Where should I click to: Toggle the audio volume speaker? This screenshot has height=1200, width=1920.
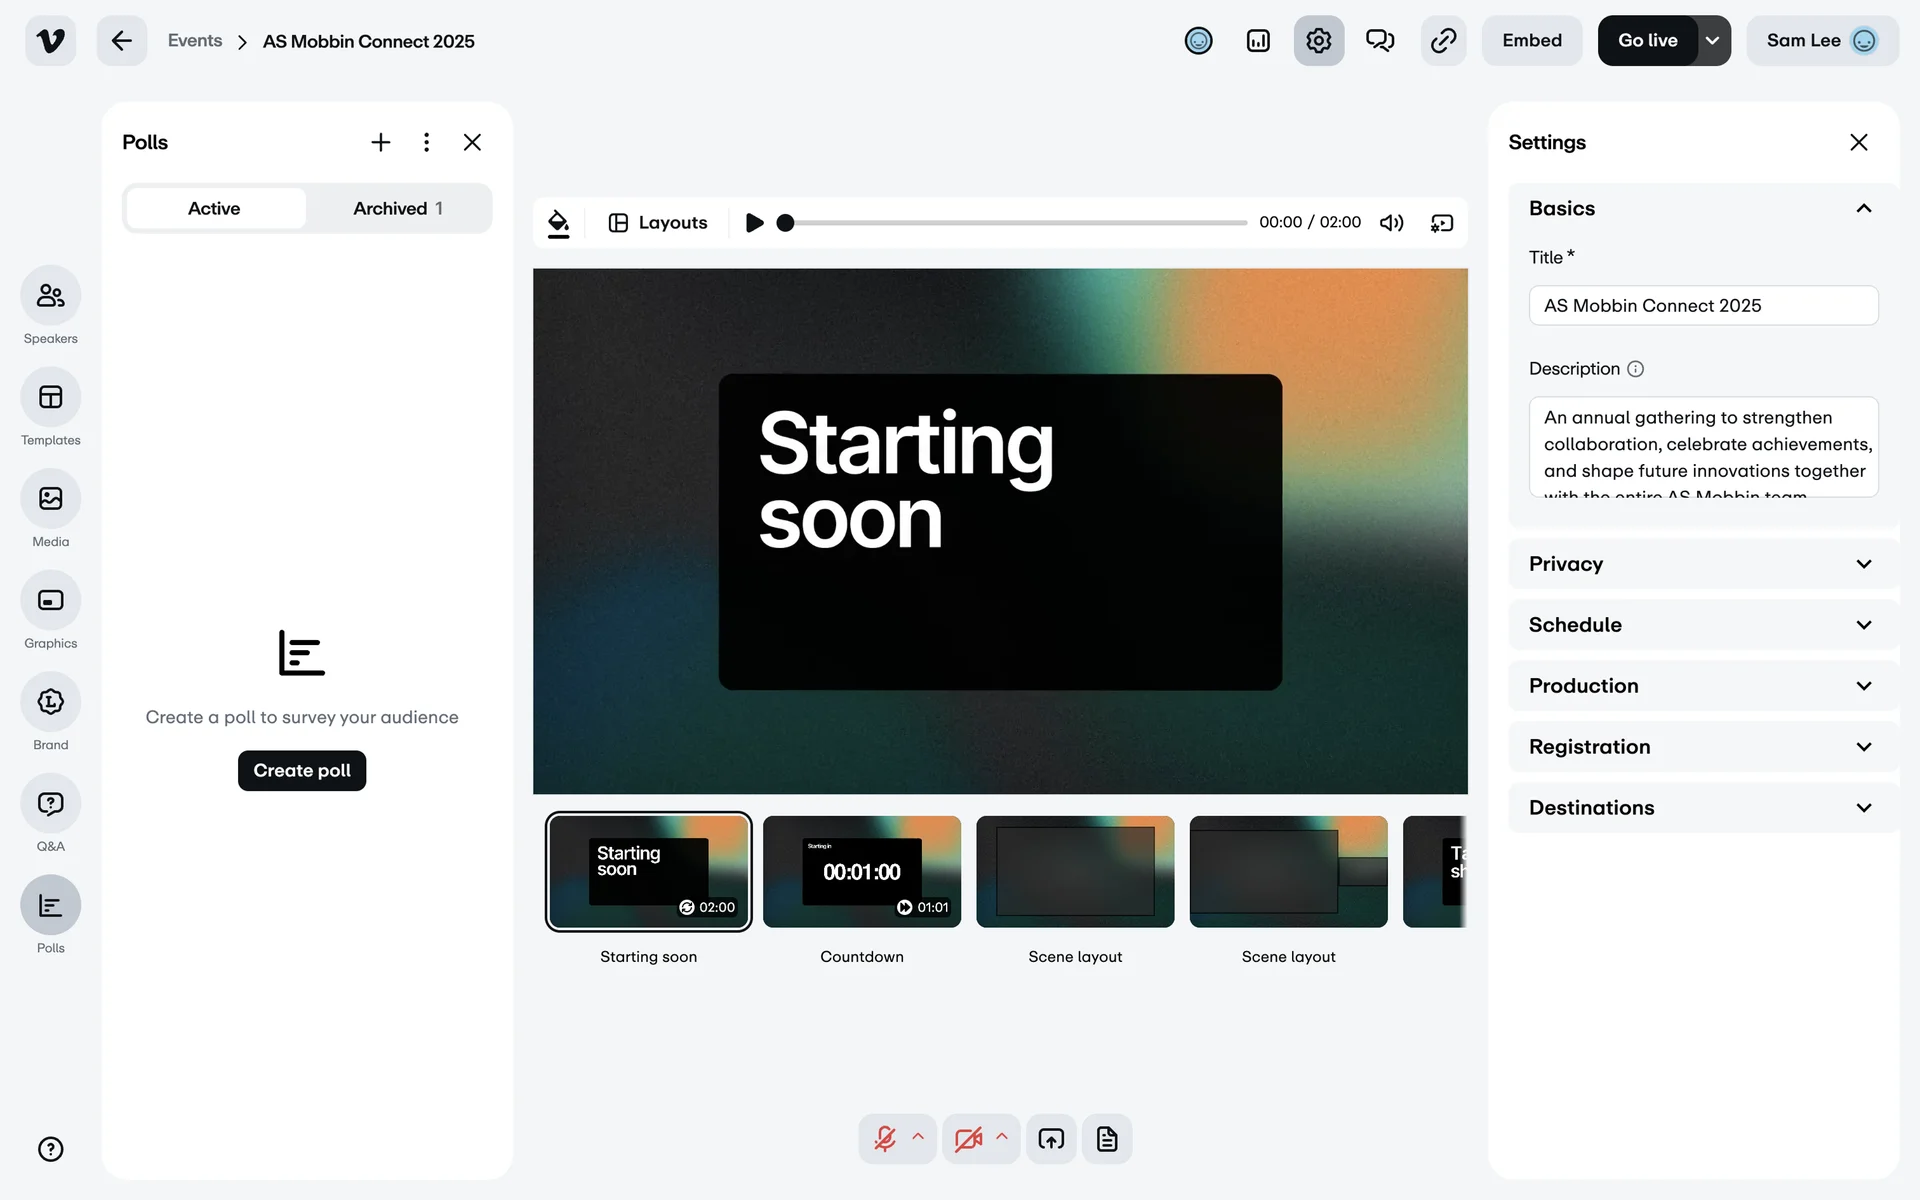[1391, 223]
